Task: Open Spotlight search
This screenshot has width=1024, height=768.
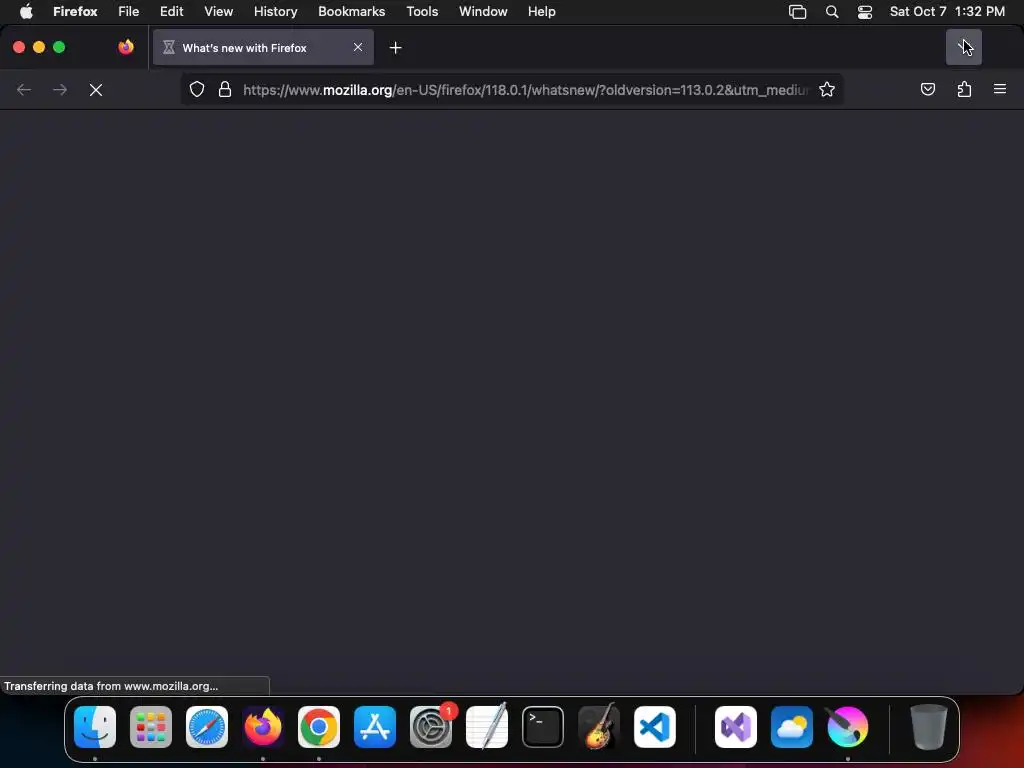Action: pyautogui.click(x=832, y=12)
